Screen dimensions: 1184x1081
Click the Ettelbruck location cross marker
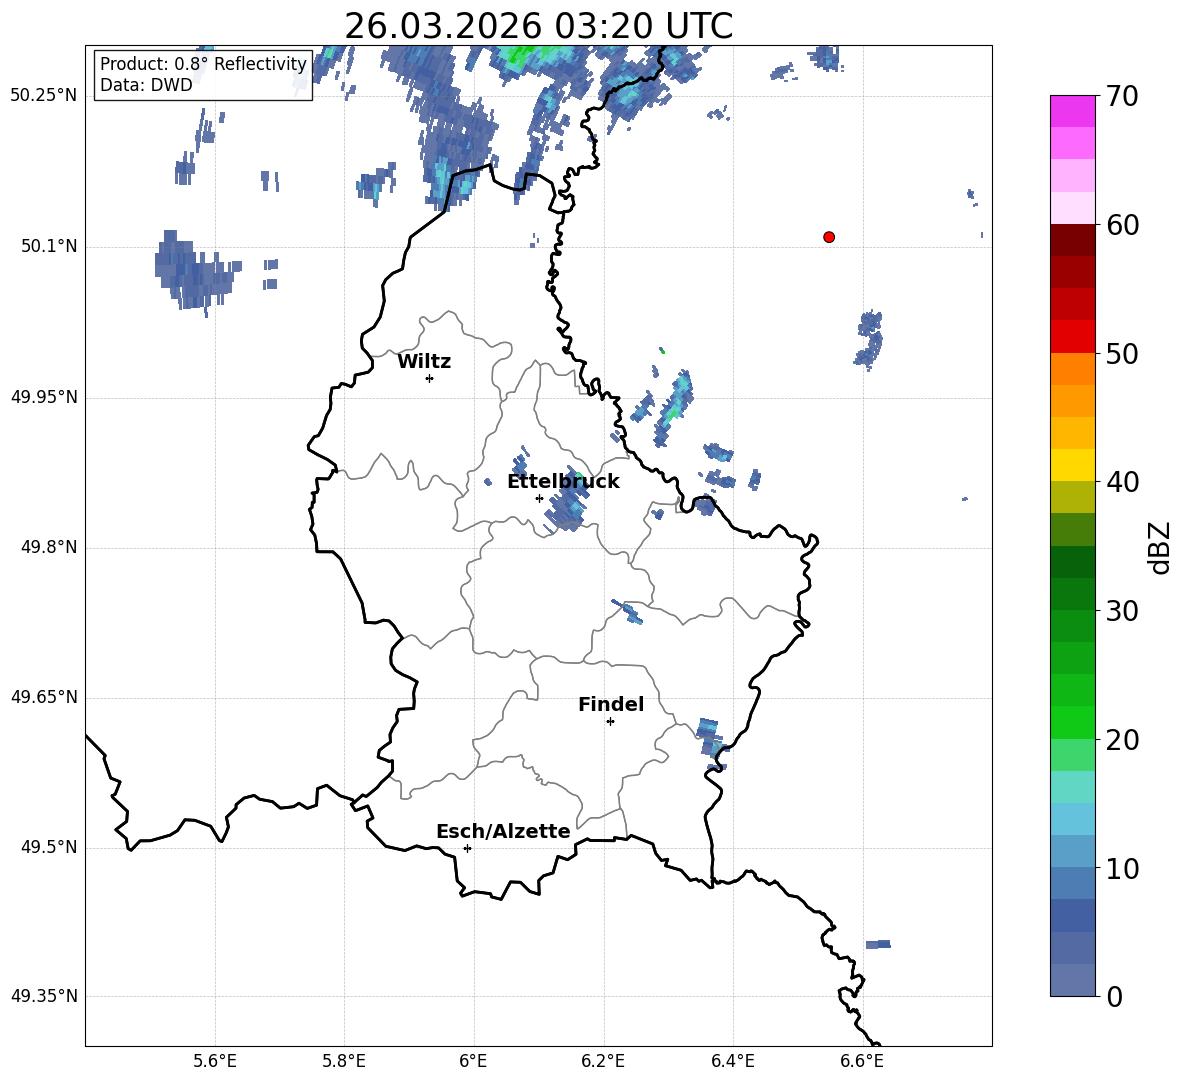point(539,498)
